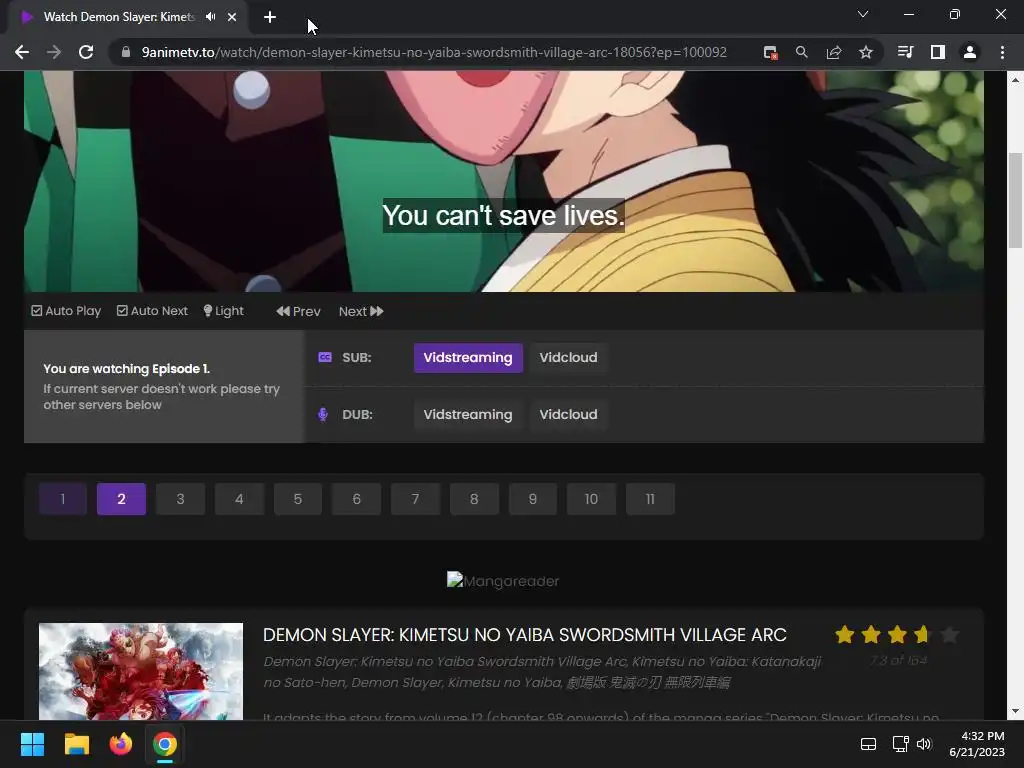Select the DUB Vidstreaming server
Viewport: 1024px width, 768px height.
(x=468, y=415)
